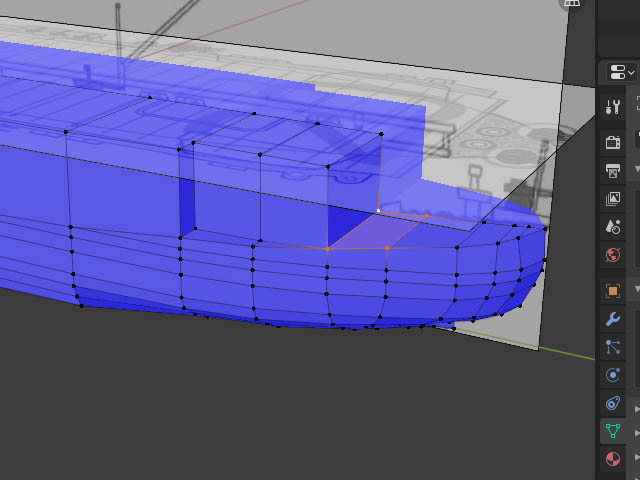Toggle perspective/orthographic view grid icon
The width and height of the screenshot is (640, 480).
point(572,4)
